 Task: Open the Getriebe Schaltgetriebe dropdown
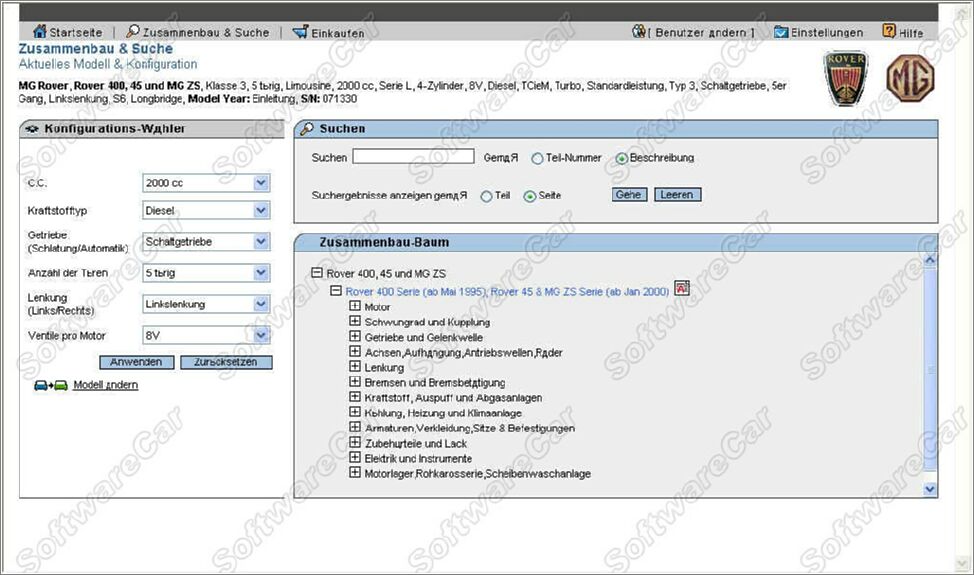(x=261, y=241)
